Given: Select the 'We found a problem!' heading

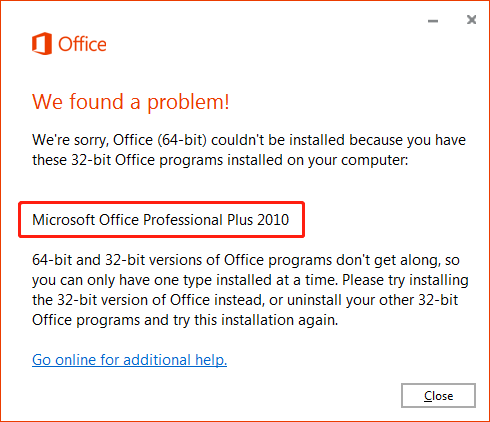Looking at the screenshot, I should tap(131, 101).
